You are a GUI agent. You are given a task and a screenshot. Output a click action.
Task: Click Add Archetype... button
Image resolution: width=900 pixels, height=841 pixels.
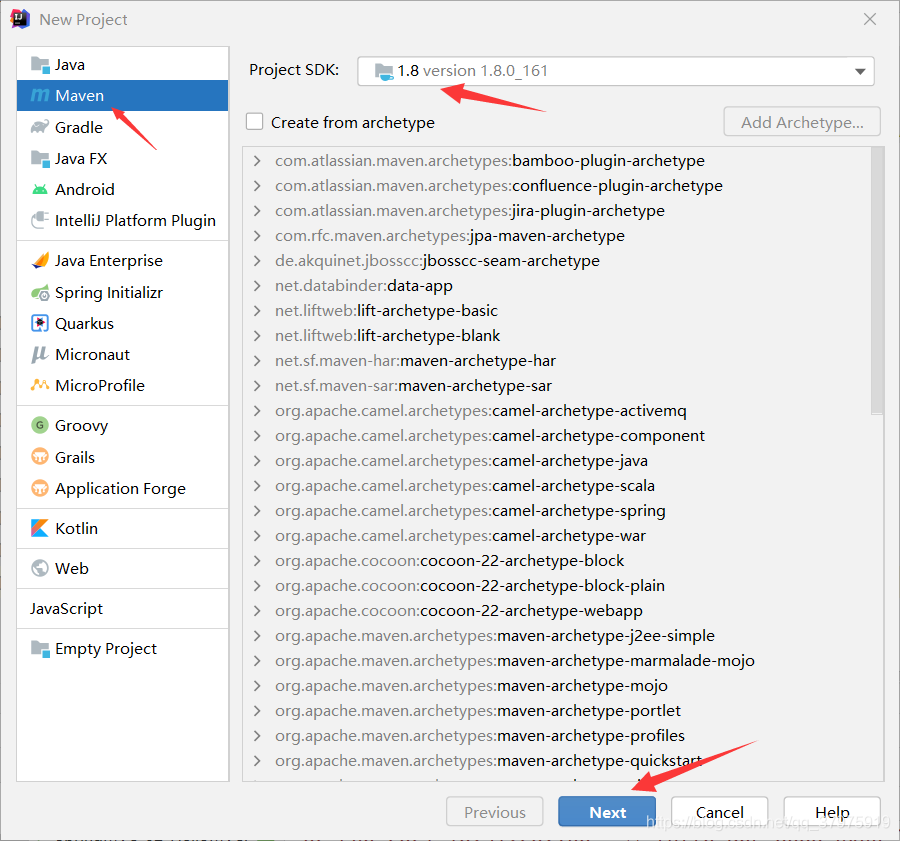tap(802, 122)
